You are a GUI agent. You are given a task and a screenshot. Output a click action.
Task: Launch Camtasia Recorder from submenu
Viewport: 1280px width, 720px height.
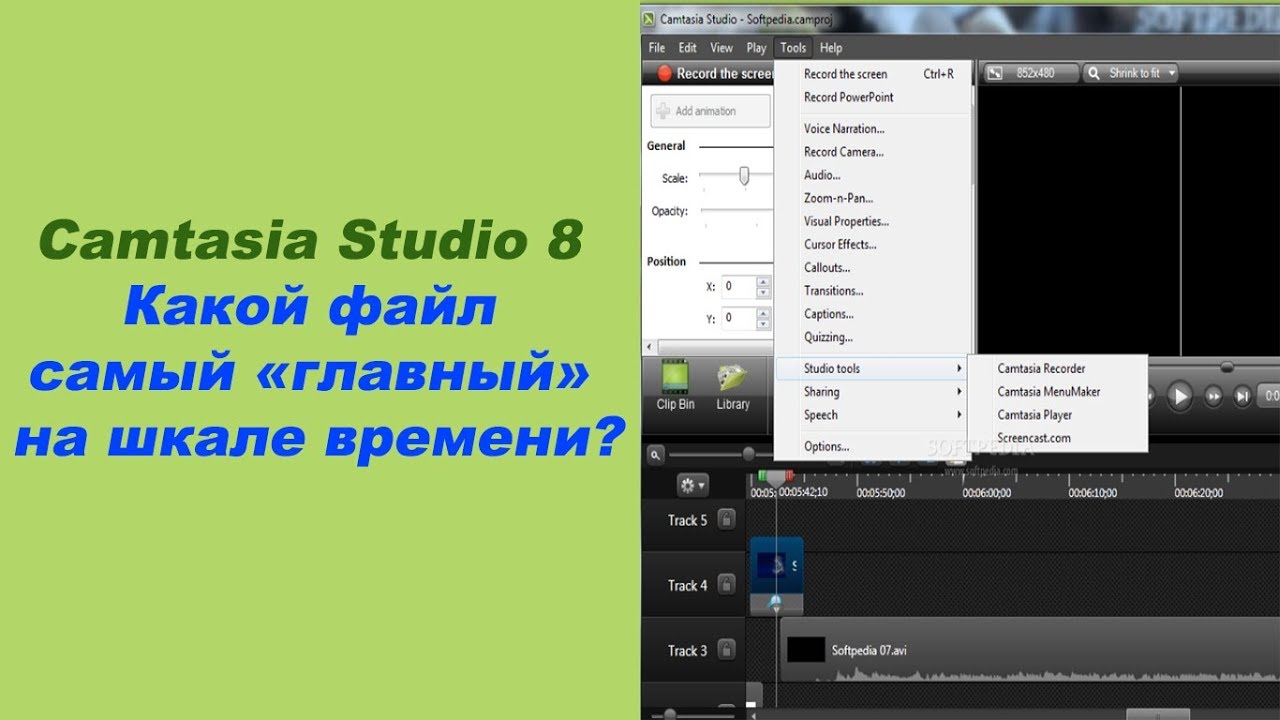pos(1057,368)
